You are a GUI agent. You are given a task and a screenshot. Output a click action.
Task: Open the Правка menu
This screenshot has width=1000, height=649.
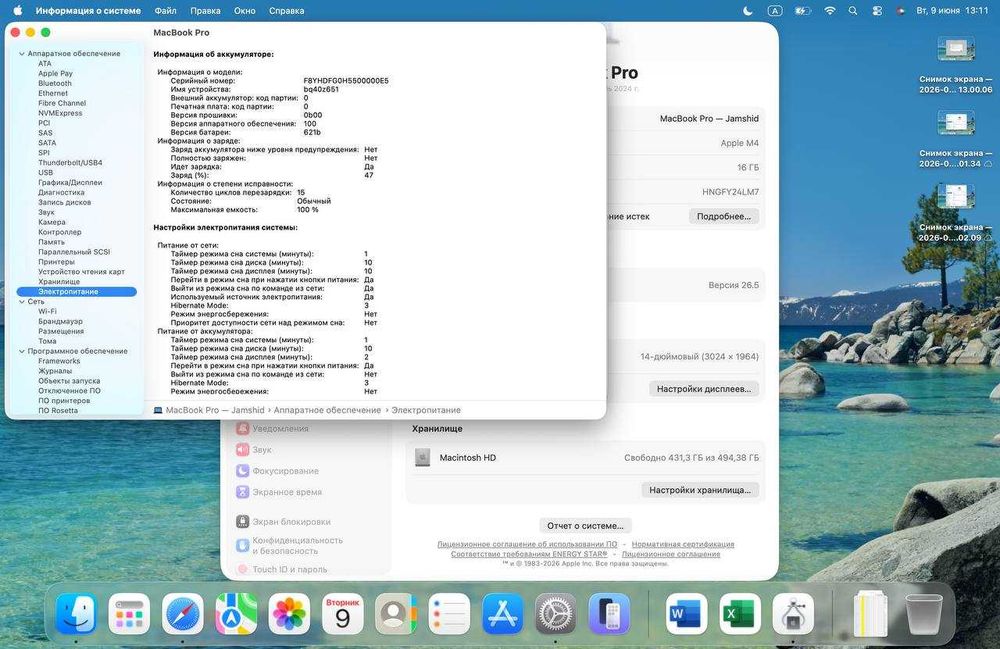tap(205, 11)
